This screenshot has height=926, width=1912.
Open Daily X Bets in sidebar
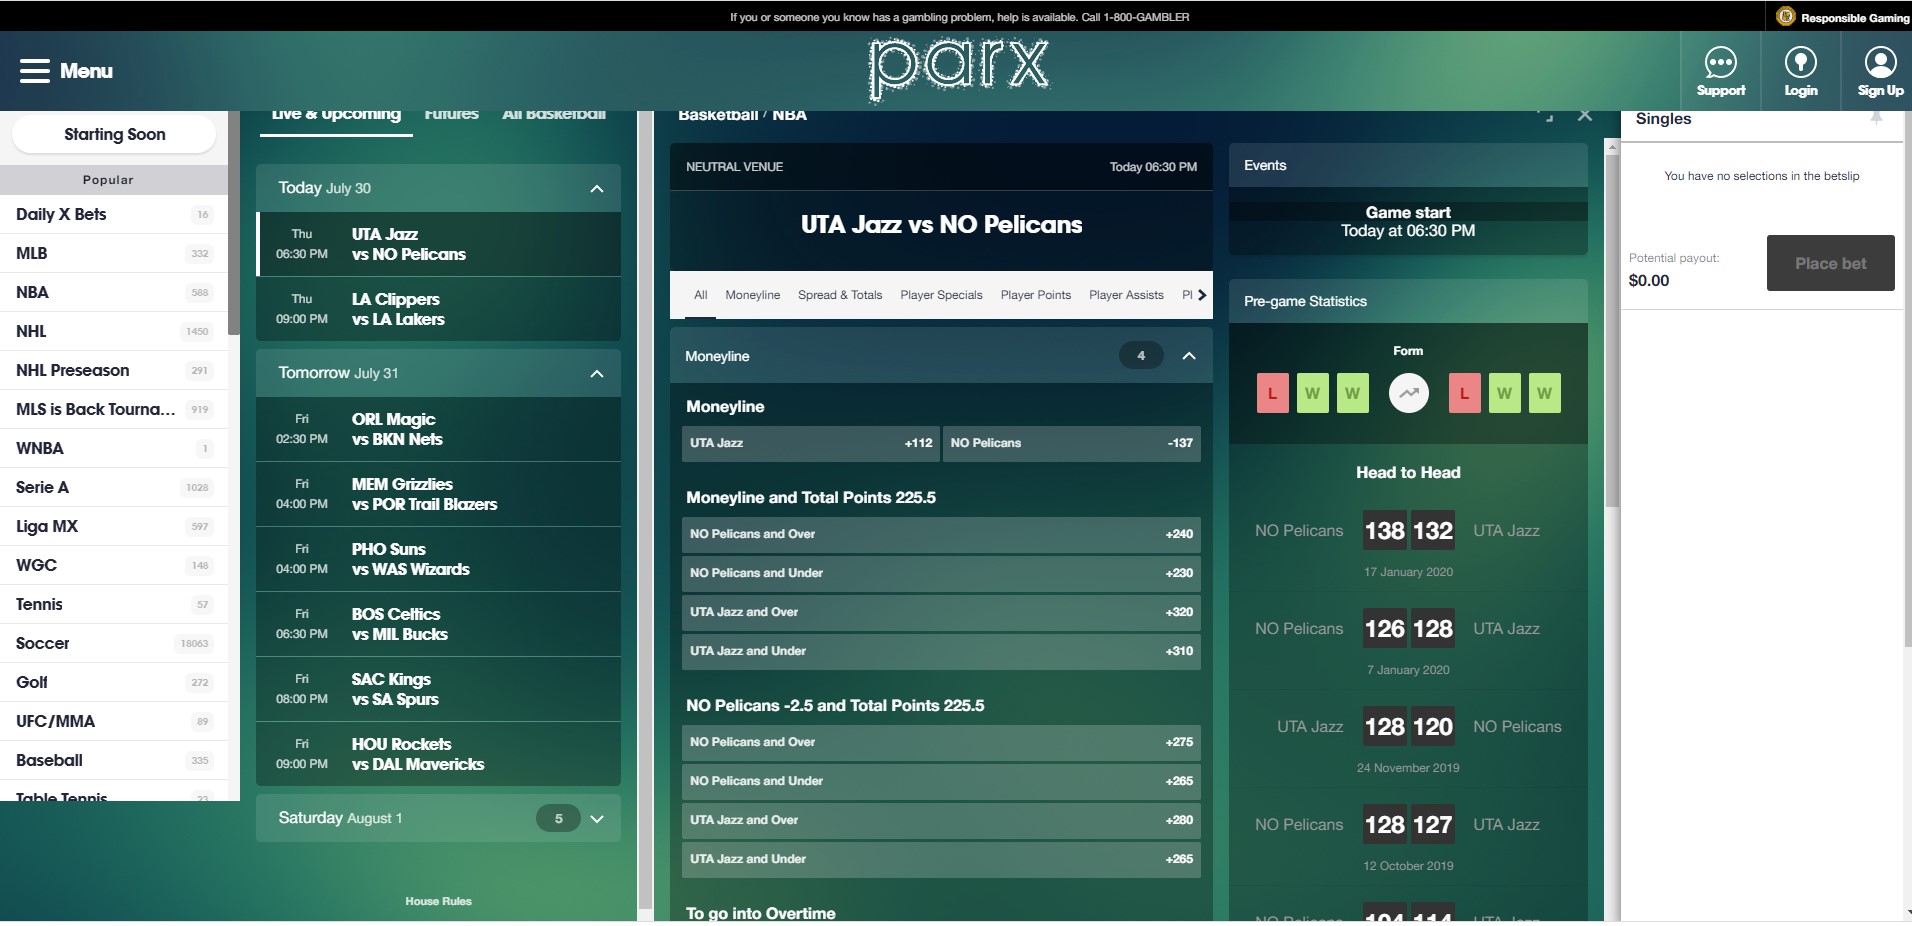114,214
